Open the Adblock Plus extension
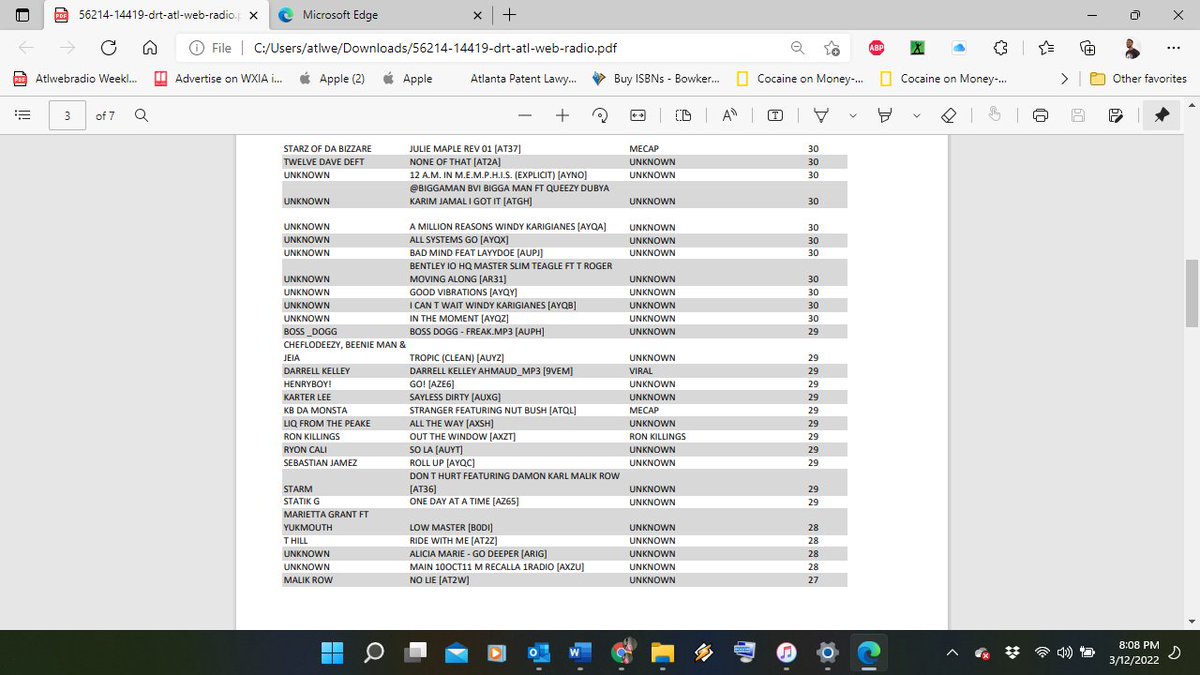The width and height of the screenshot is (1200, 675). 875,47
